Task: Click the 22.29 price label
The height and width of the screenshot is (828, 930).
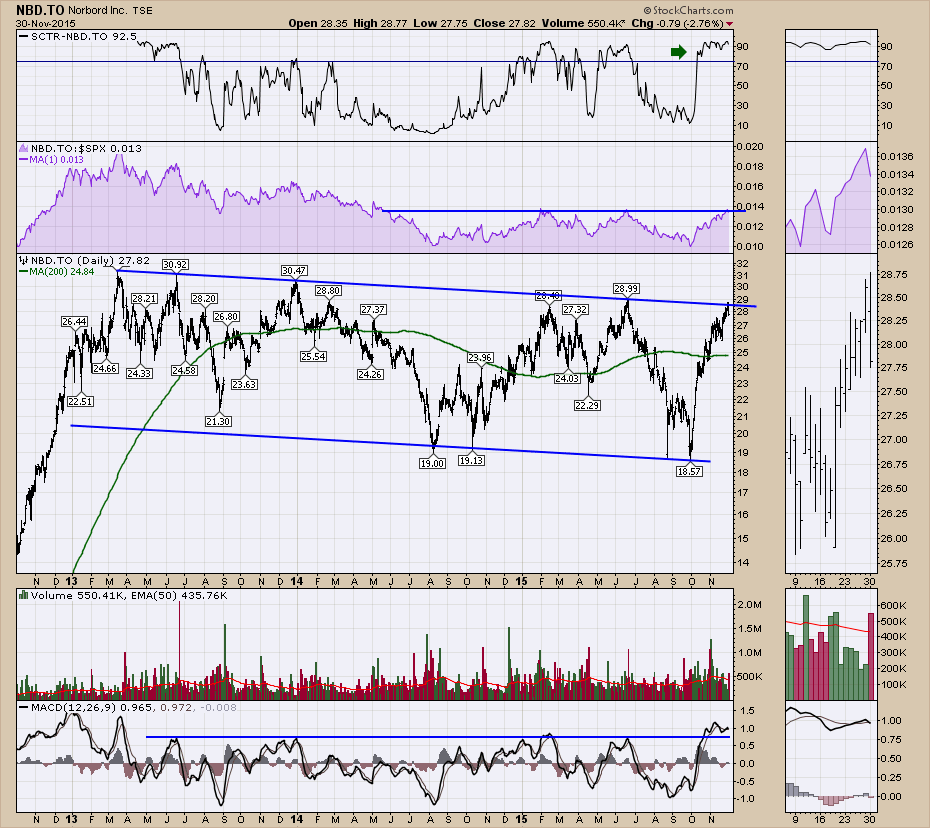Action: point(587,405)
